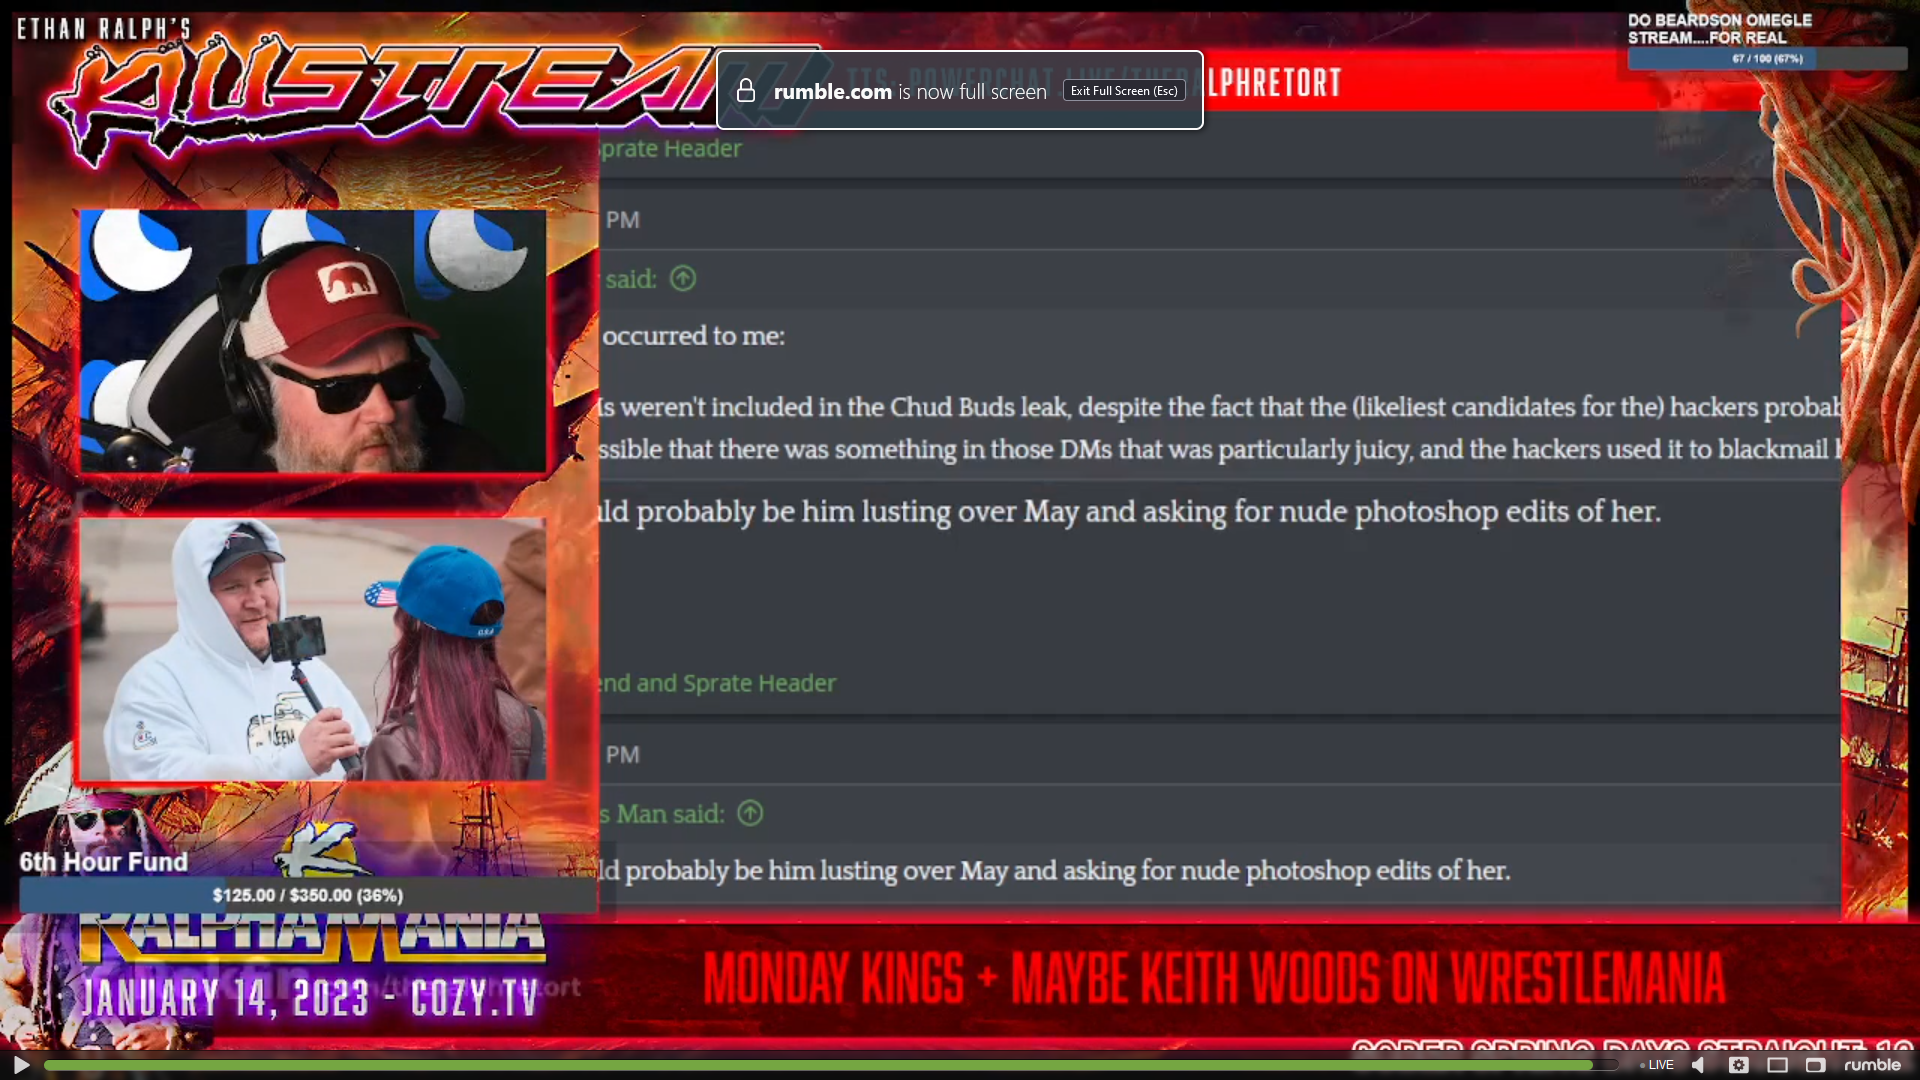Toggle the full screen player icon
This screenshot has height=1080, width=1920.
1815,1065
